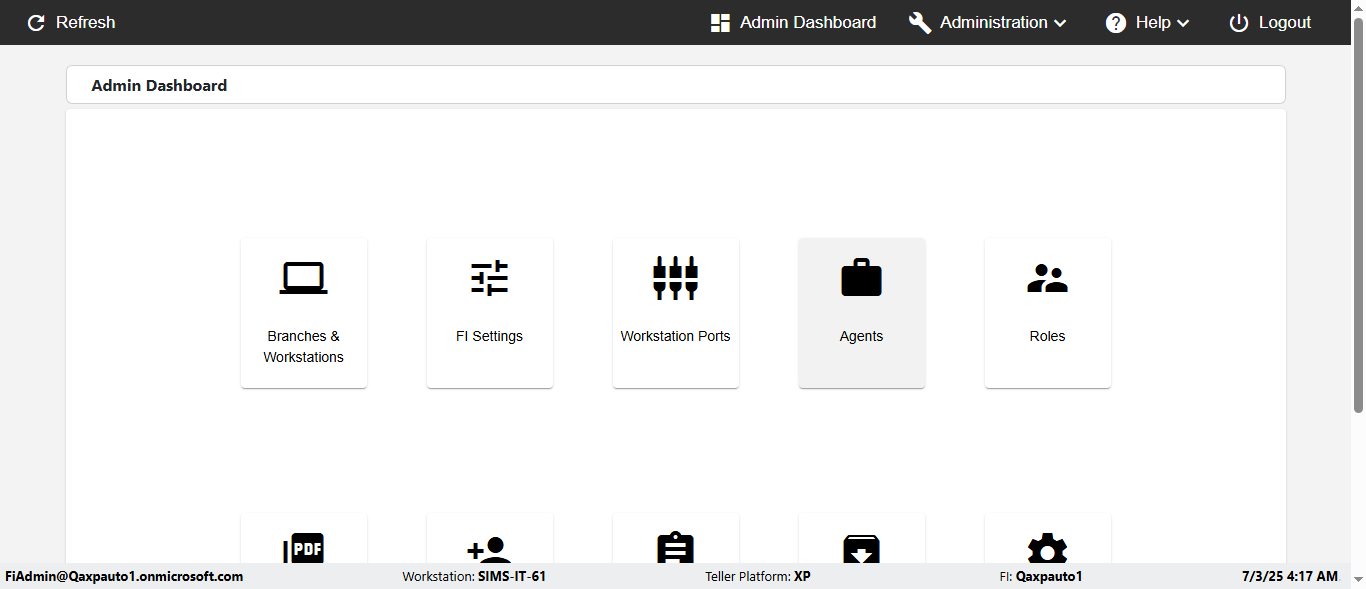Click the FI Settings label
The height and width of the screenshot is (589, 1366).
(489, 336)
